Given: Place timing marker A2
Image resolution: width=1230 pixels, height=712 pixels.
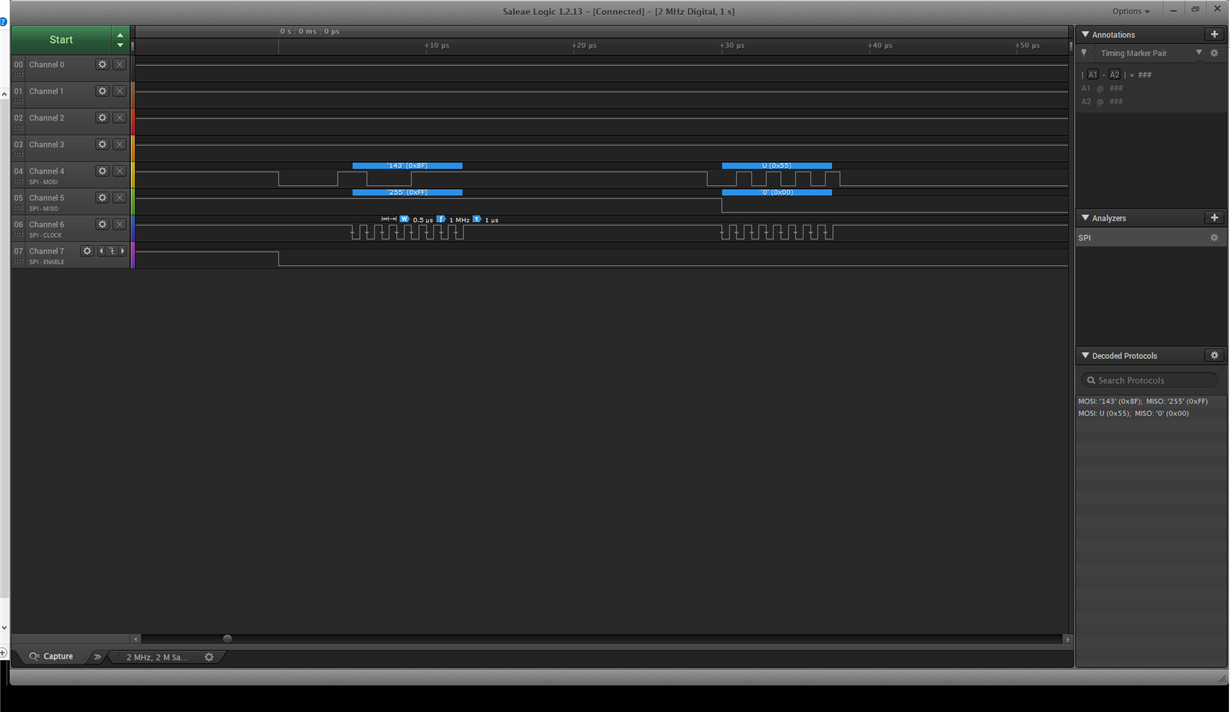Looking at the screenshot, I should click(1114, 75).
